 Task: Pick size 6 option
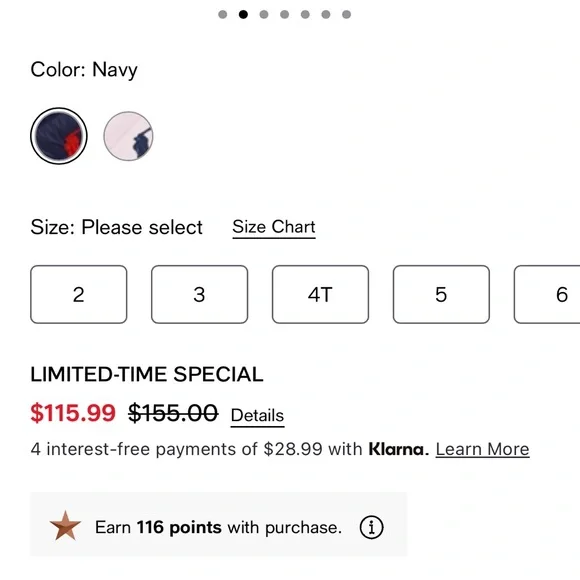click(547, 294)
